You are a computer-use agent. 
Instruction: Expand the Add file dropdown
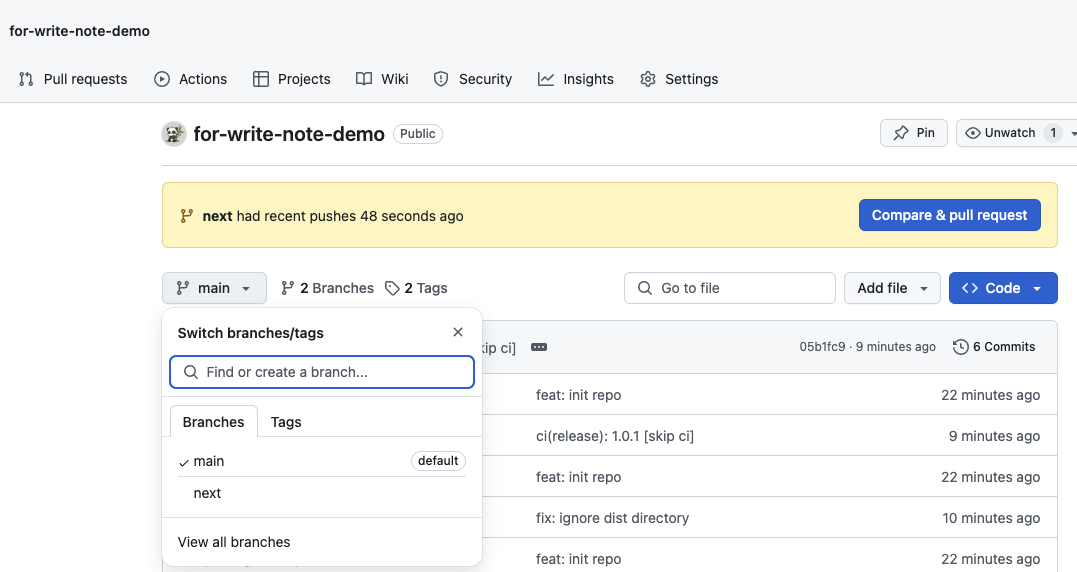pyautogui.click(x=892, y=288)
